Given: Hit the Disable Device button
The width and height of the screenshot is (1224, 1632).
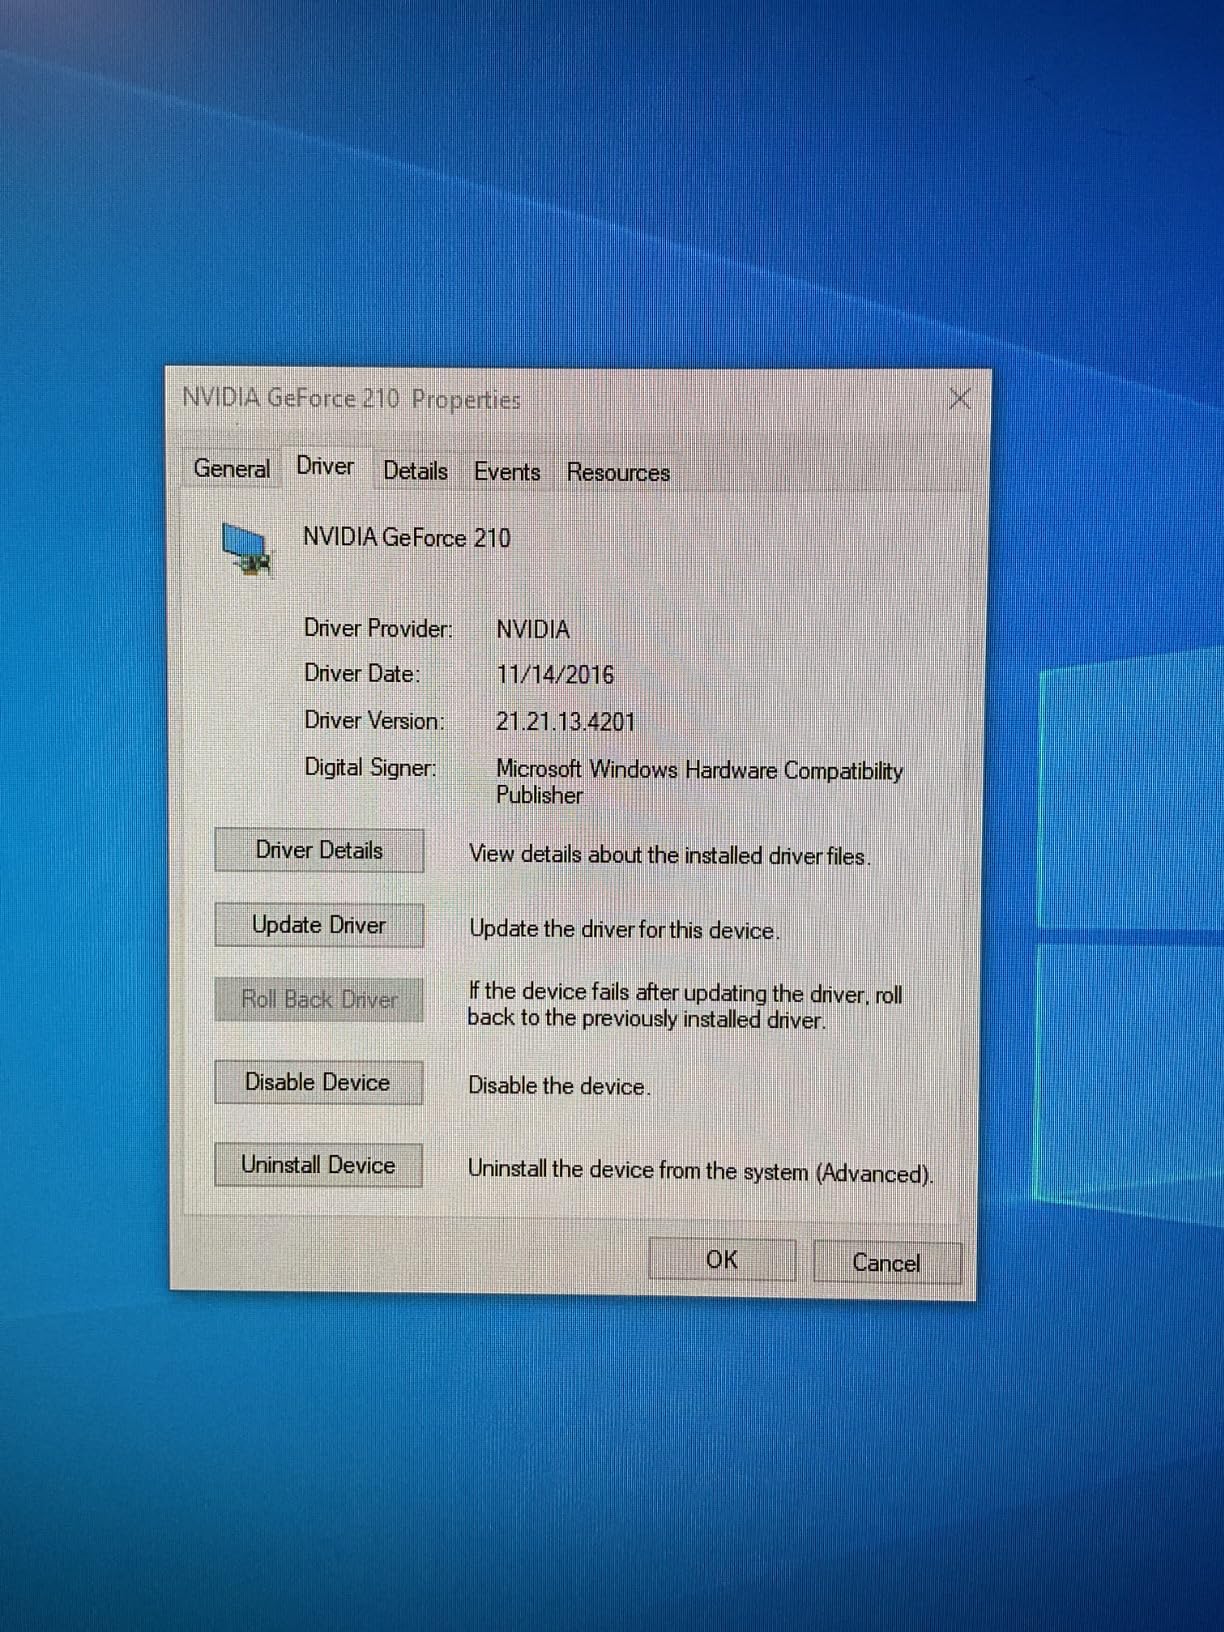Looking at the screenshot, I should click(318, 1082).
